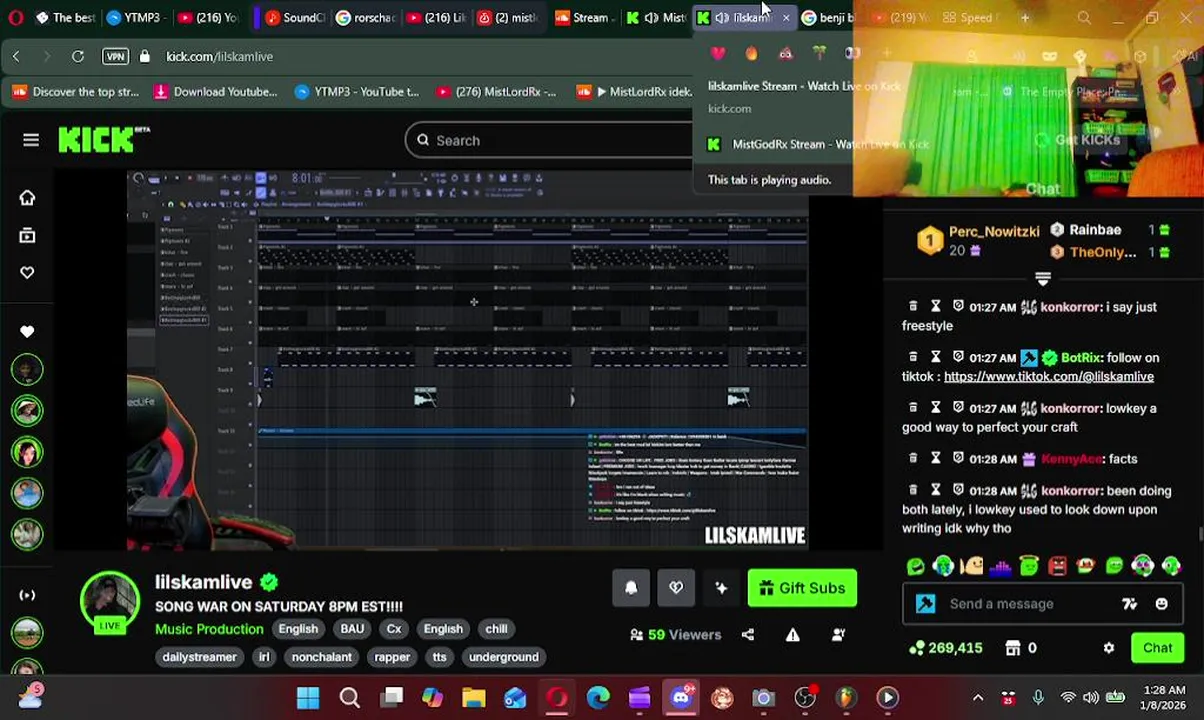The height and width of the screenshot is (720, 1204).
Task: Click the red angry face emote
Action: (x=1058, y=567)
